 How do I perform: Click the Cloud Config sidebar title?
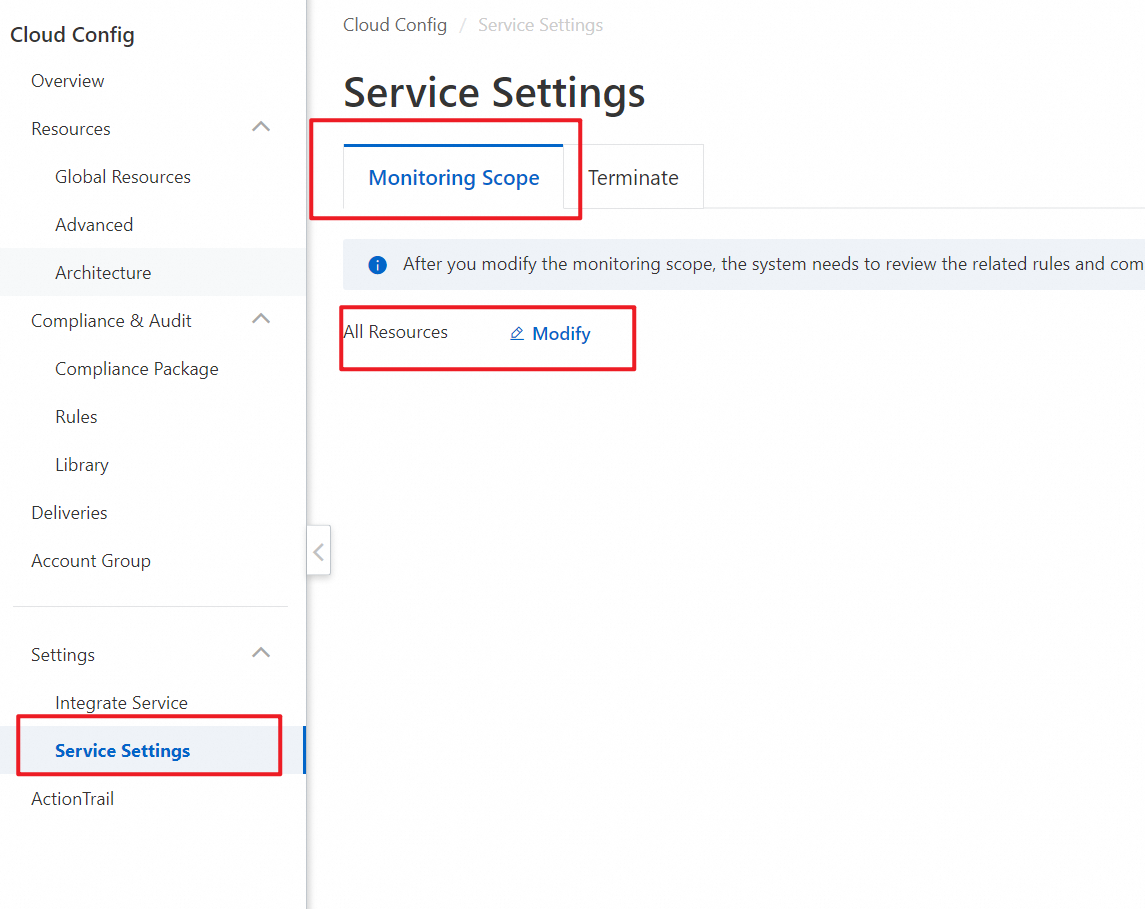coord(72,35)
